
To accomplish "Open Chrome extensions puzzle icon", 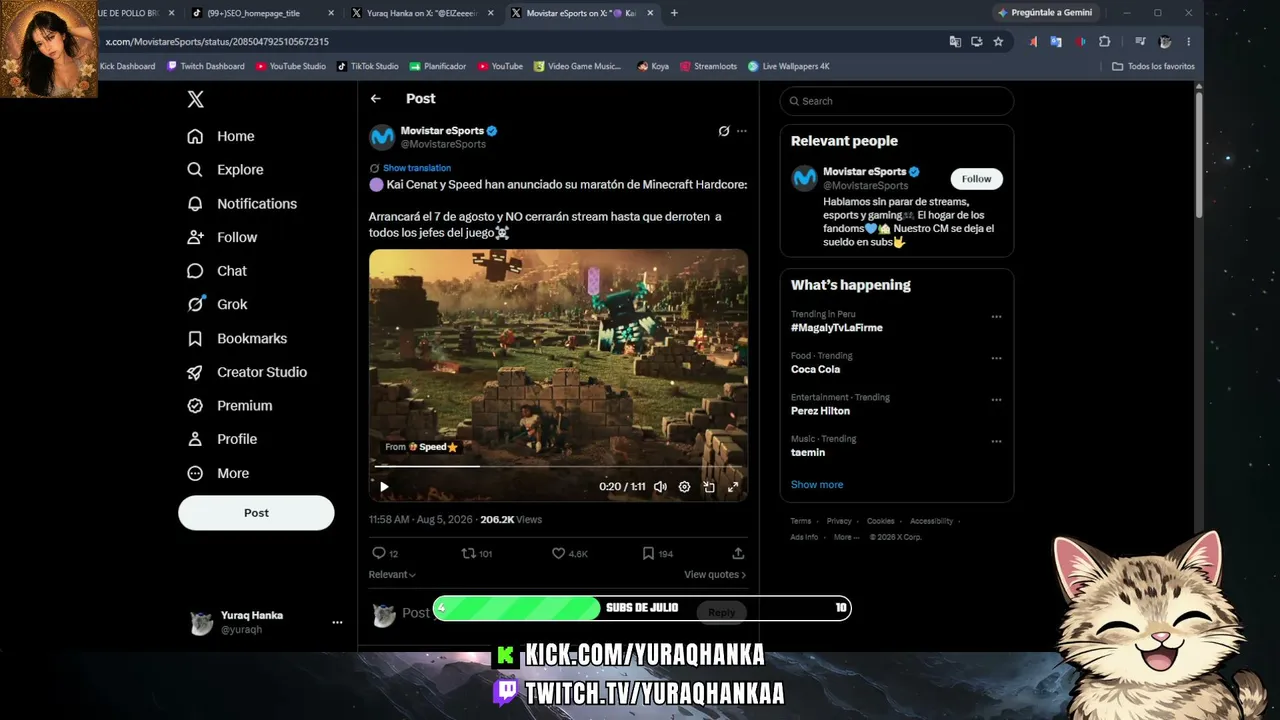I will (1104, 42).
